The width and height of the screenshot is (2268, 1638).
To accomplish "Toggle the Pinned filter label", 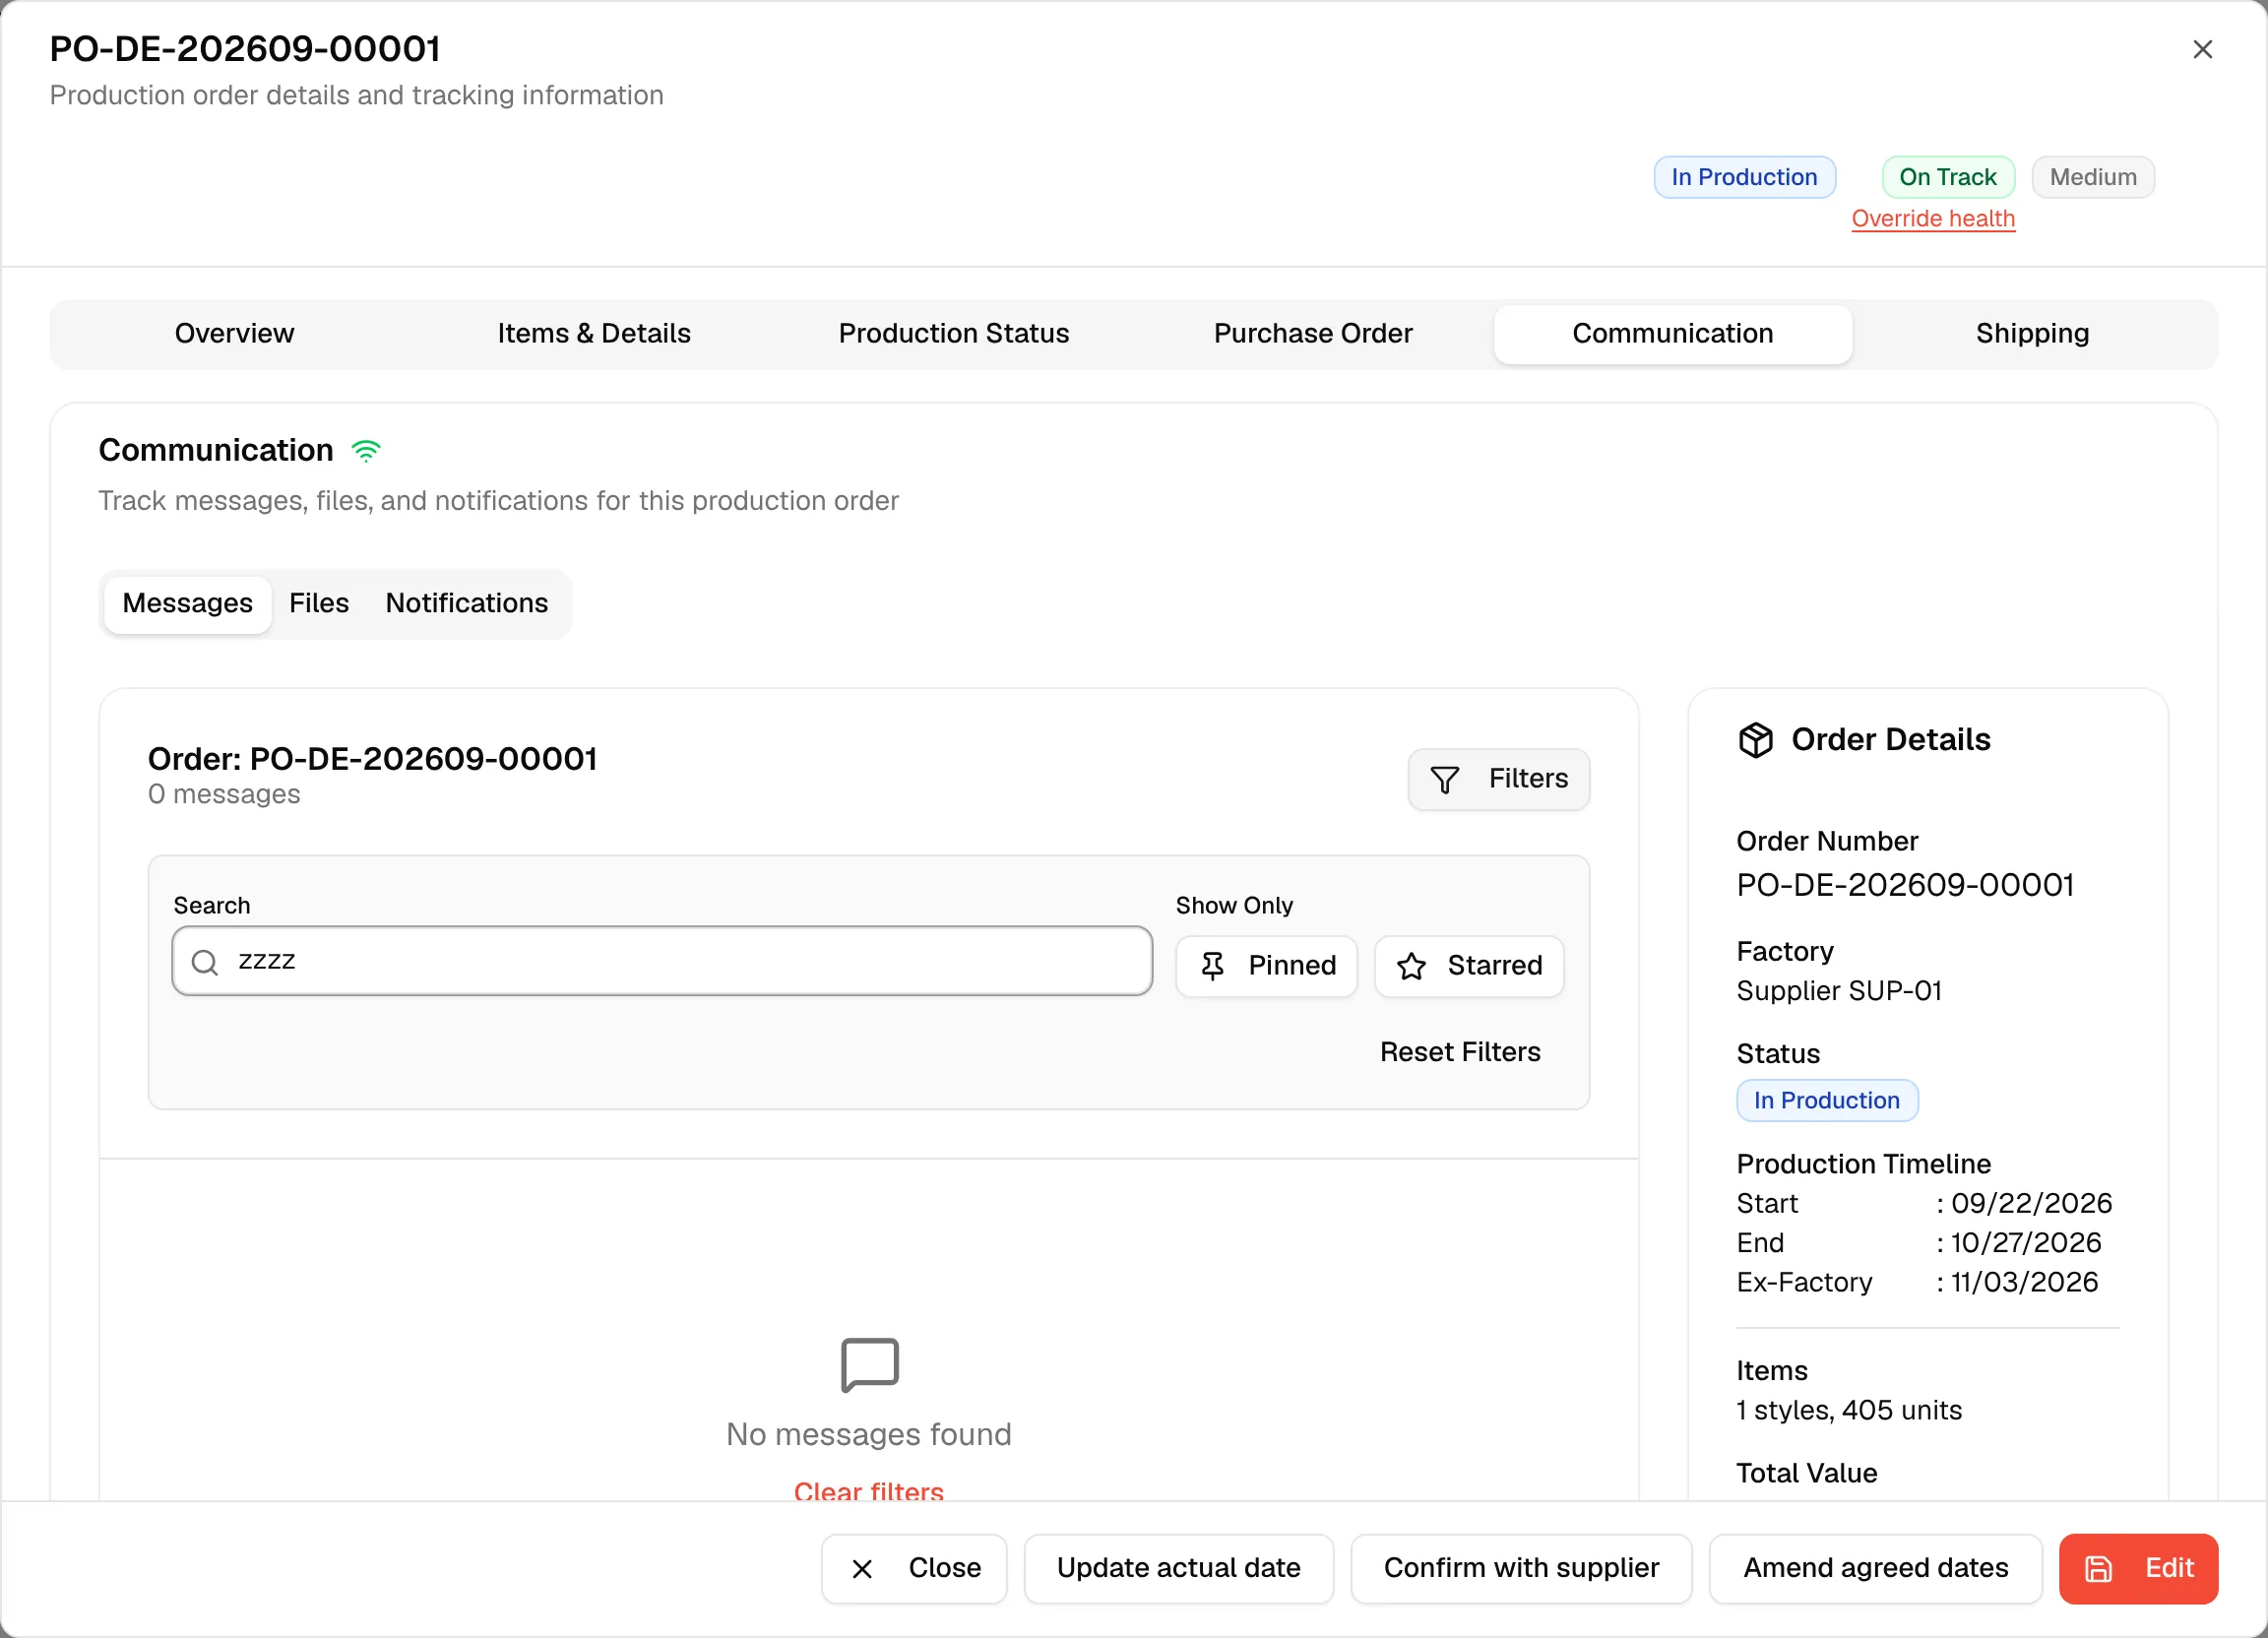I will pyautogui.click(x=1292, y=966).
